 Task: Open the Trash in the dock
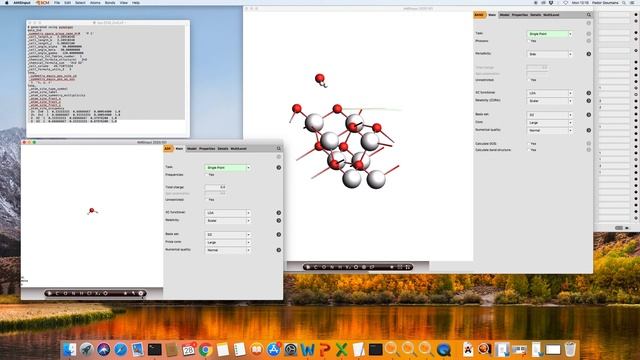click(570, 350)
